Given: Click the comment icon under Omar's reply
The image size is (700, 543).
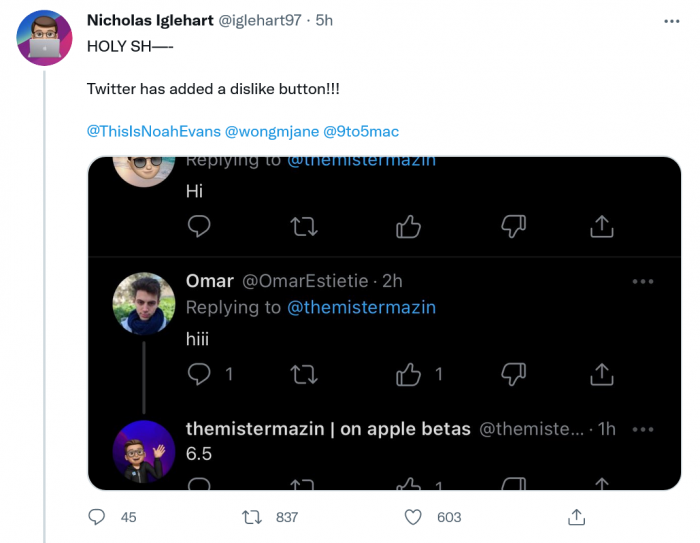Looking at the screenshot, I should pyautogui.click(x=199, y=374).
